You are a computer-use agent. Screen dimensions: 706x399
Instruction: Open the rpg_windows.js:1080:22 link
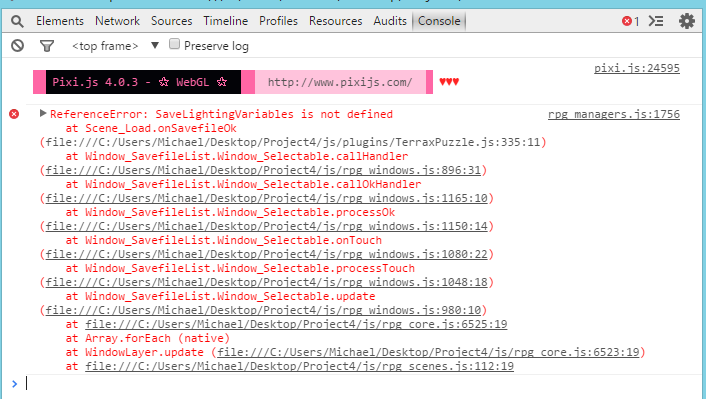(267, 254)
